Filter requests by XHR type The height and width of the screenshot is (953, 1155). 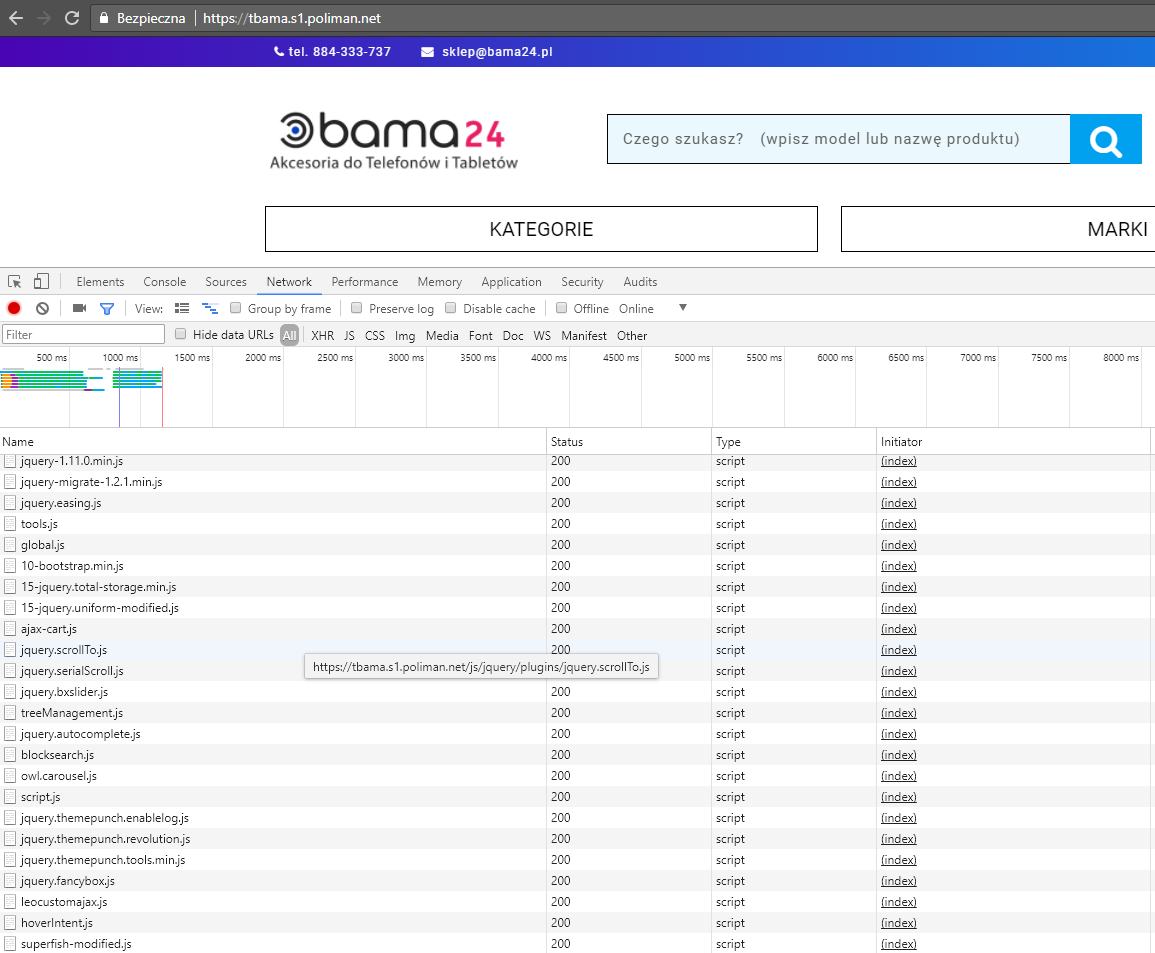pos(322,336)
